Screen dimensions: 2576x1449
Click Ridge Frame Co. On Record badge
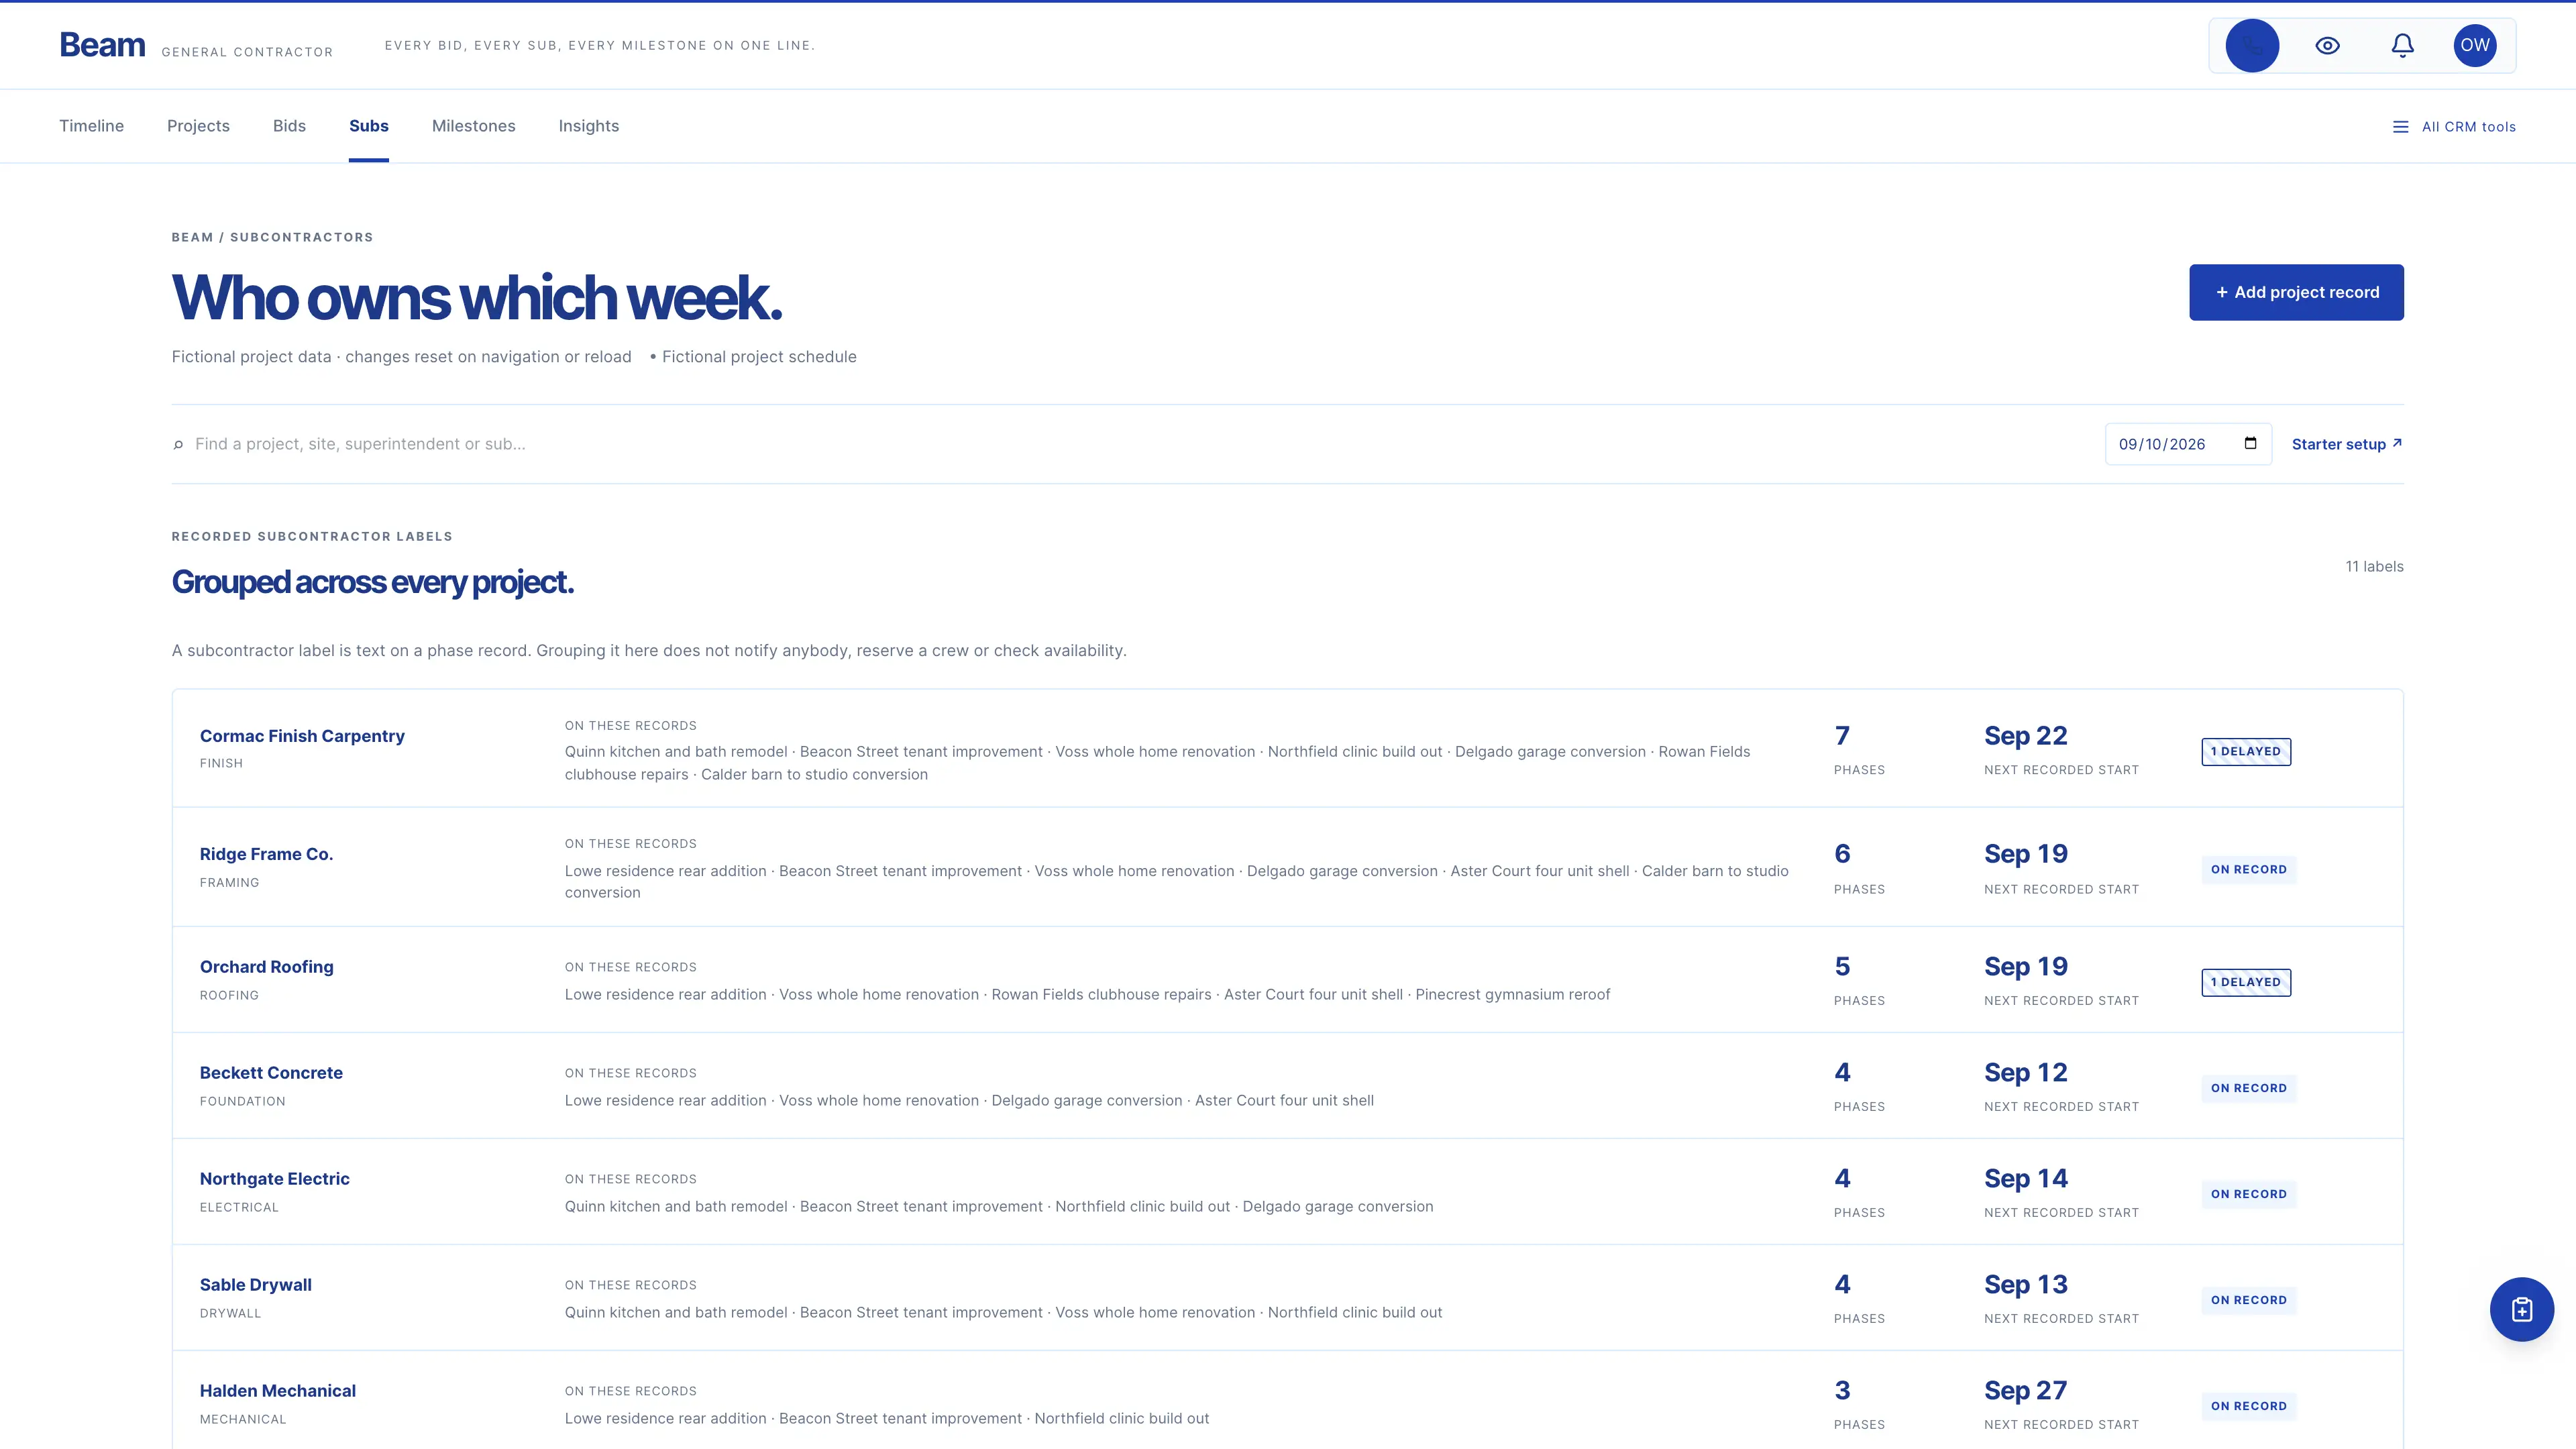click(2248, 870)
